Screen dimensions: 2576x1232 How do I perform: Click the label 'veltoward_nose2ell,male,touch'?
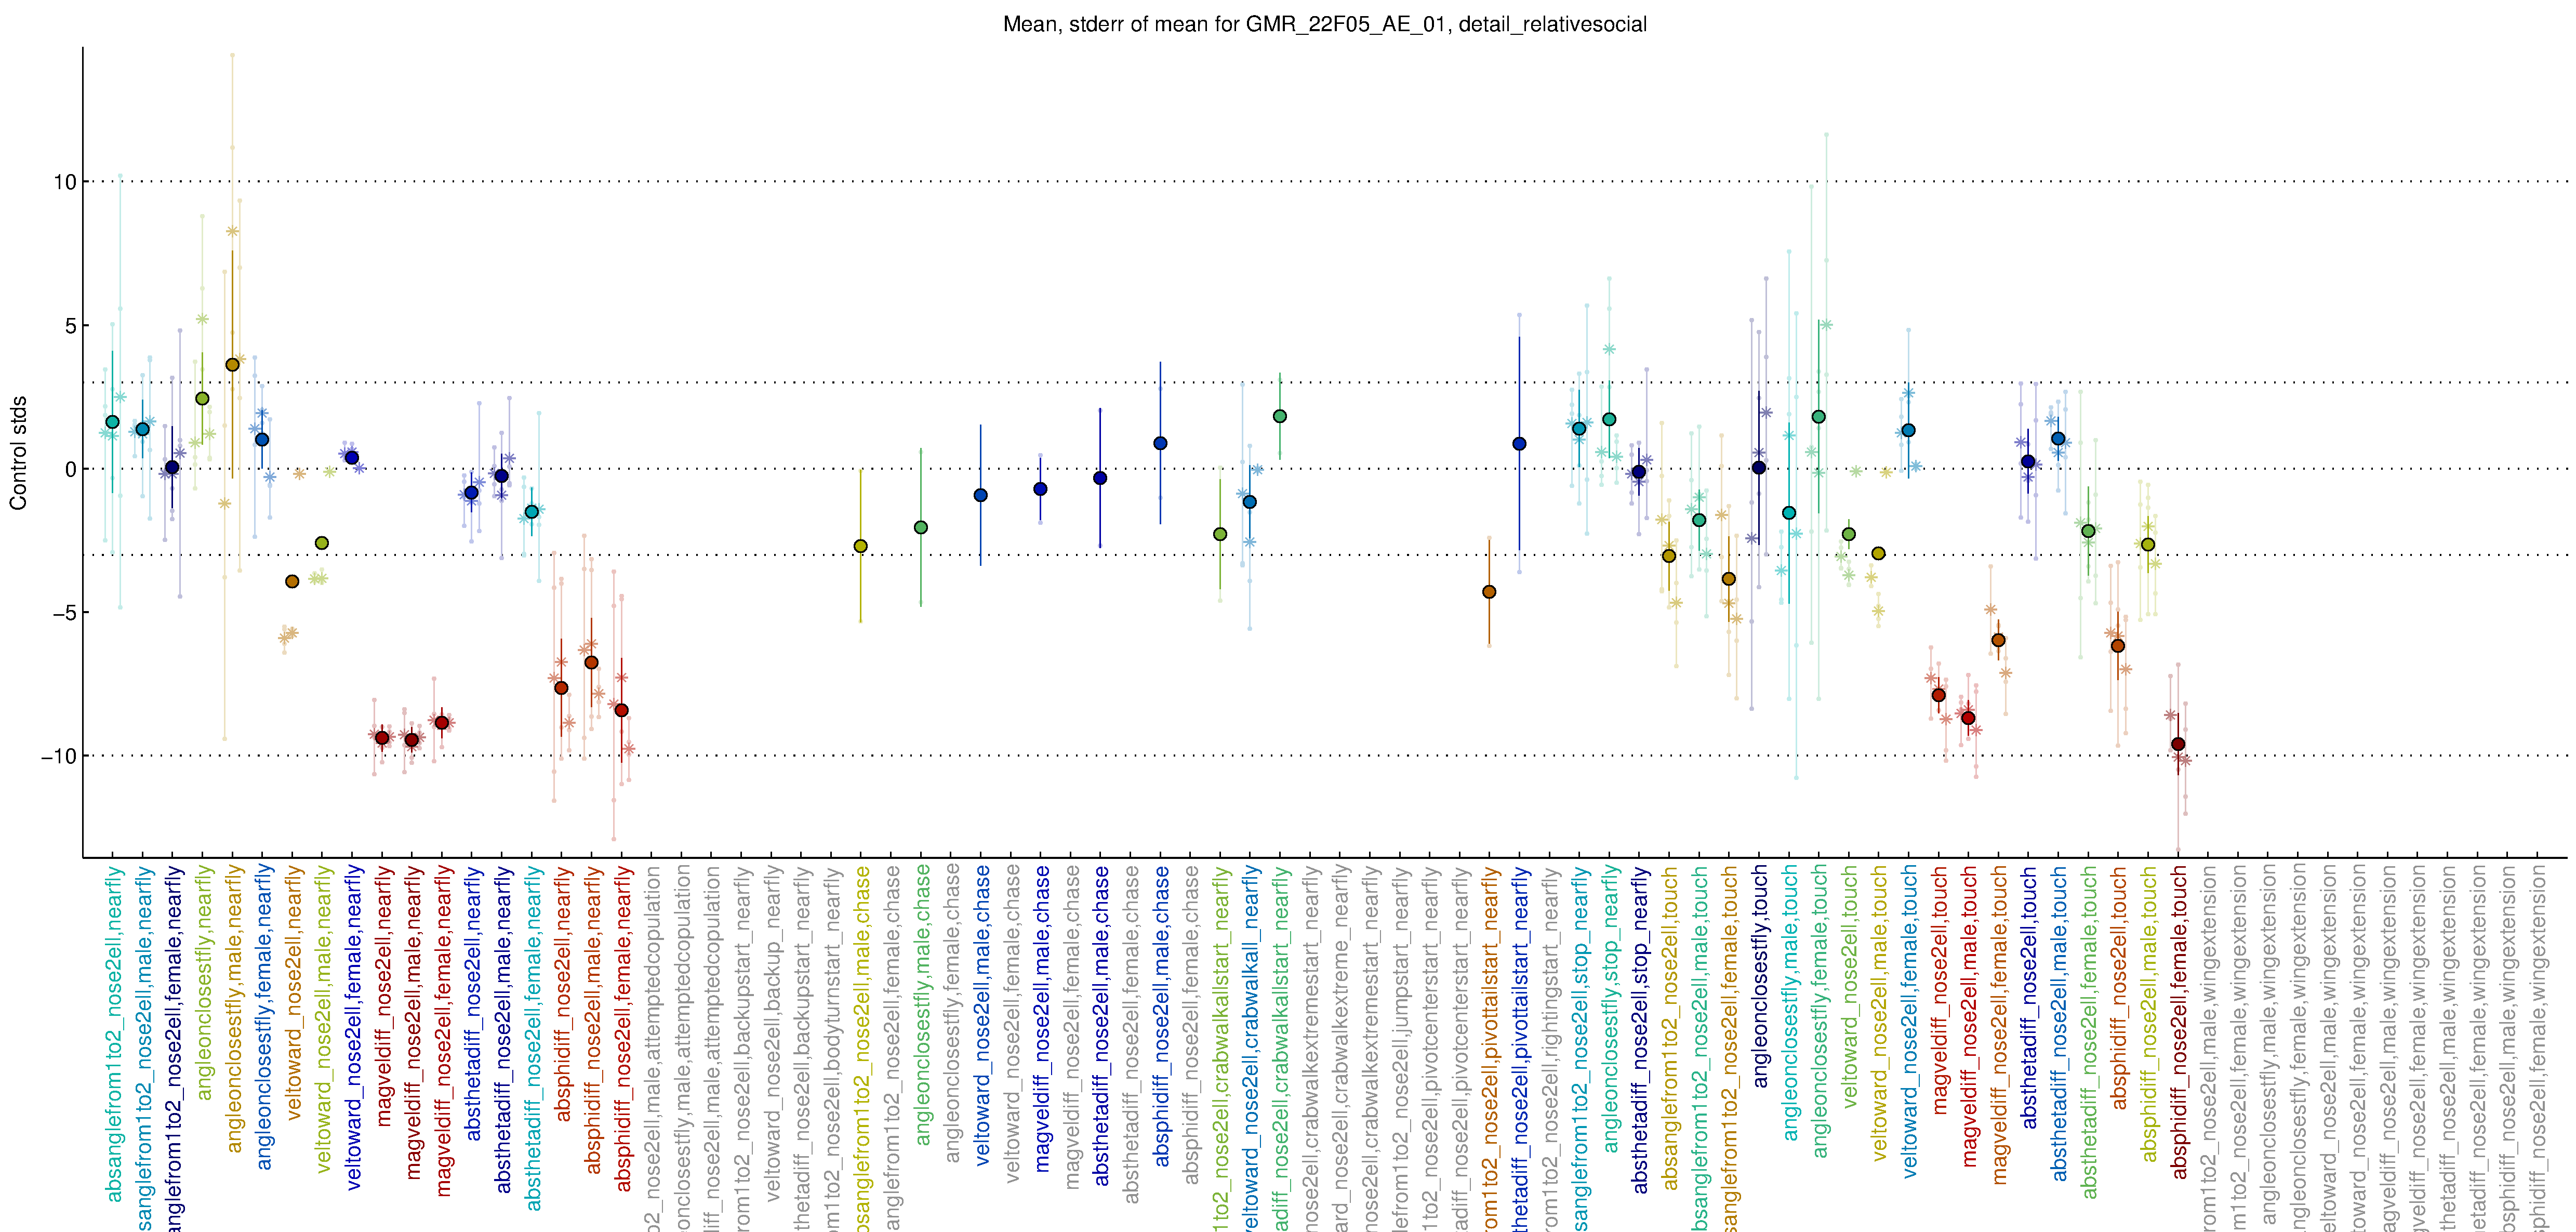(x=1881, y=1014)
